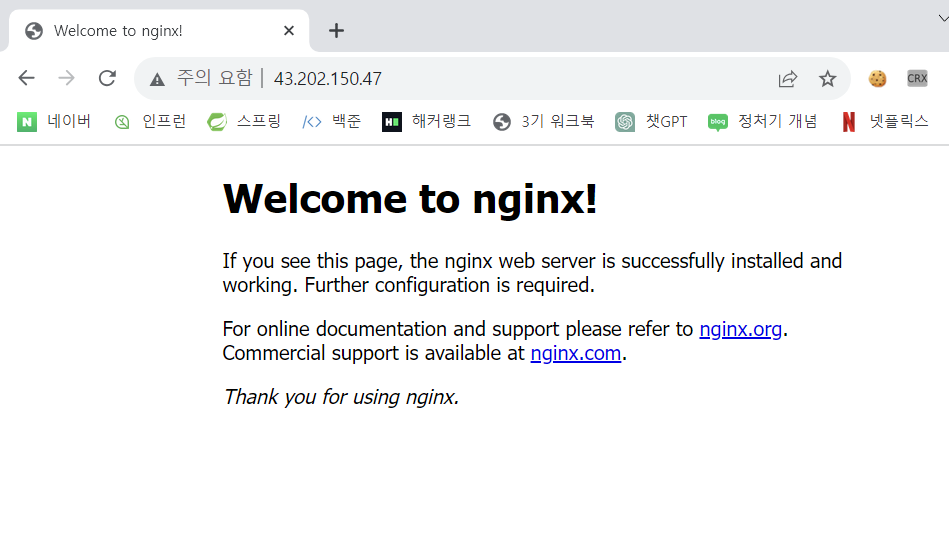Open the 정처기 개념 blog bookmark
The width and height of the screenshot is (949, 547).
tap(763, 122)
